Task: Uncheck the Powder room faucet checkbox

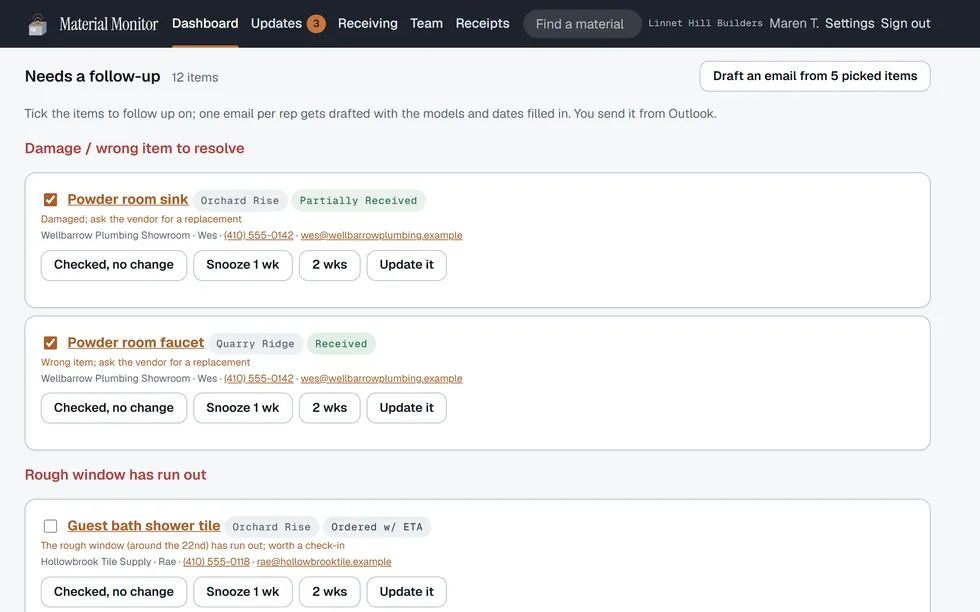Action: (51, 343)
